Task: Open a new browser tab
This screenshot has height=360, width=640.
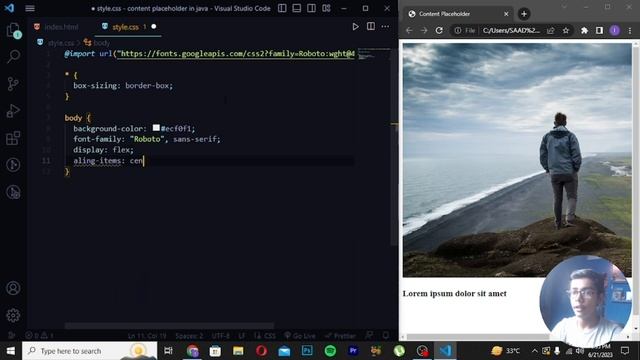Action: (x=524, y=14)
